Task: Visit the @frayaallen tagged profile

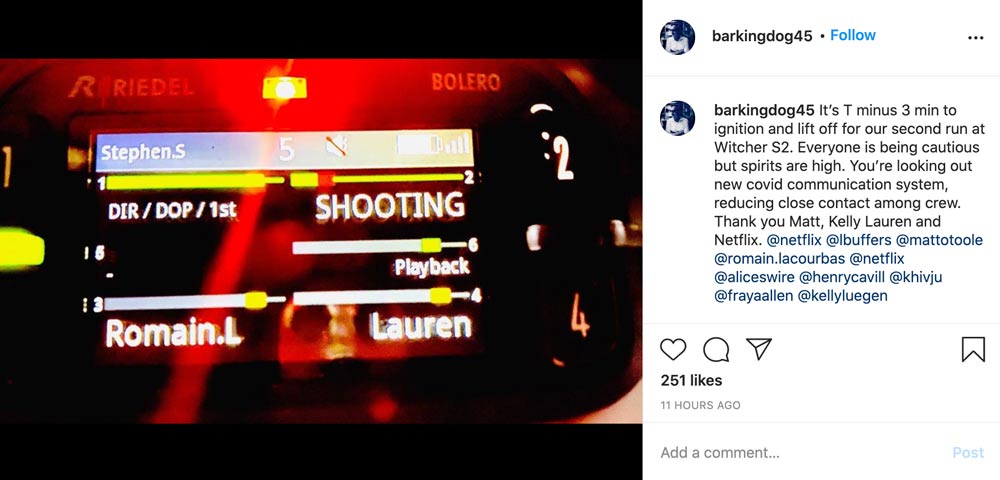Action: coord(753,296)
